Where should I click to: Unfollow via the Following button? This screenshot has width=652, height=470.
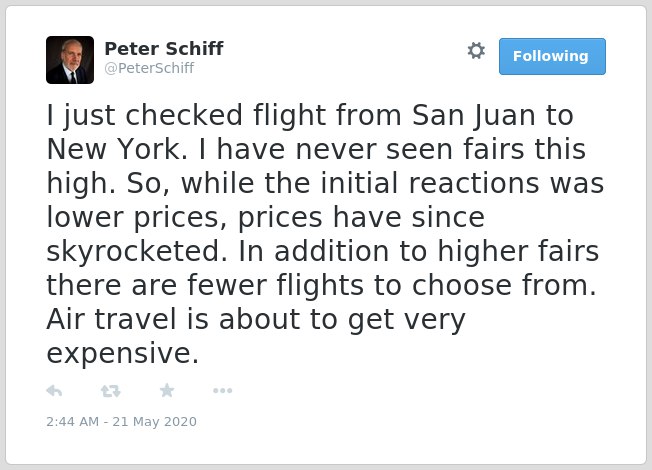(552, 57)
